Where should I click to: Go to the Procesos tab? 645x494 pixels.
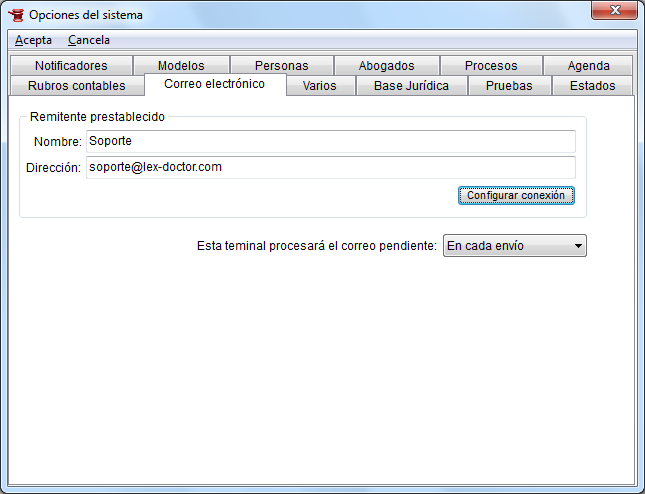[491, 66]
